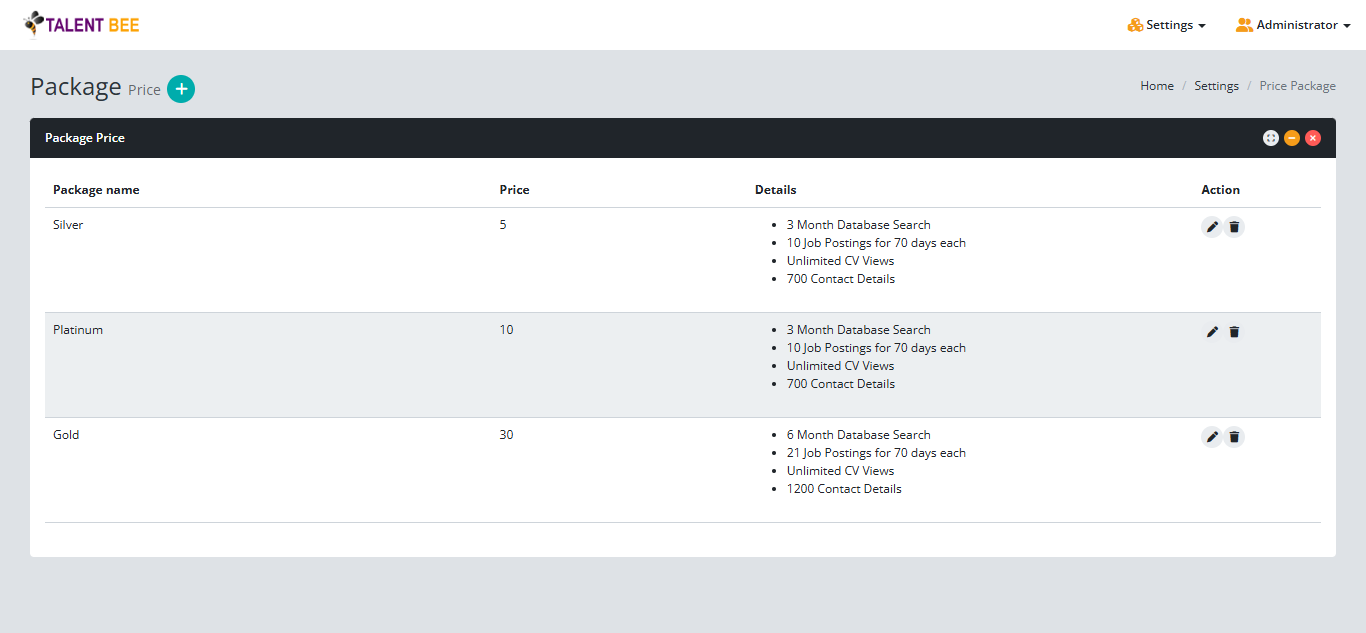
Task: Edit the Silver package
Action: click(x=1212, y=227)
